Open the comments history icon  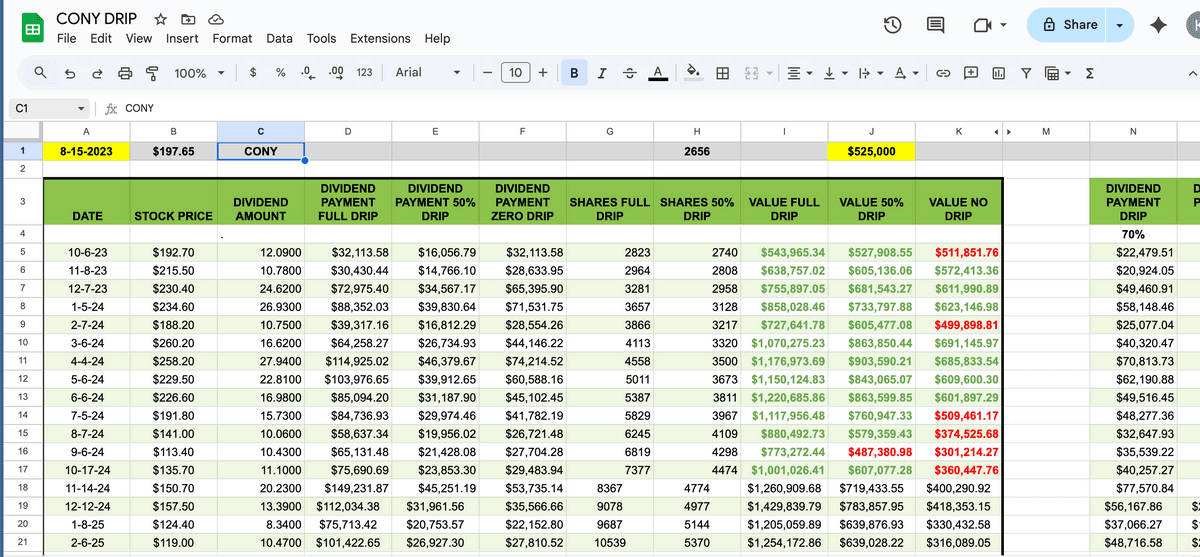coord(936,25)
